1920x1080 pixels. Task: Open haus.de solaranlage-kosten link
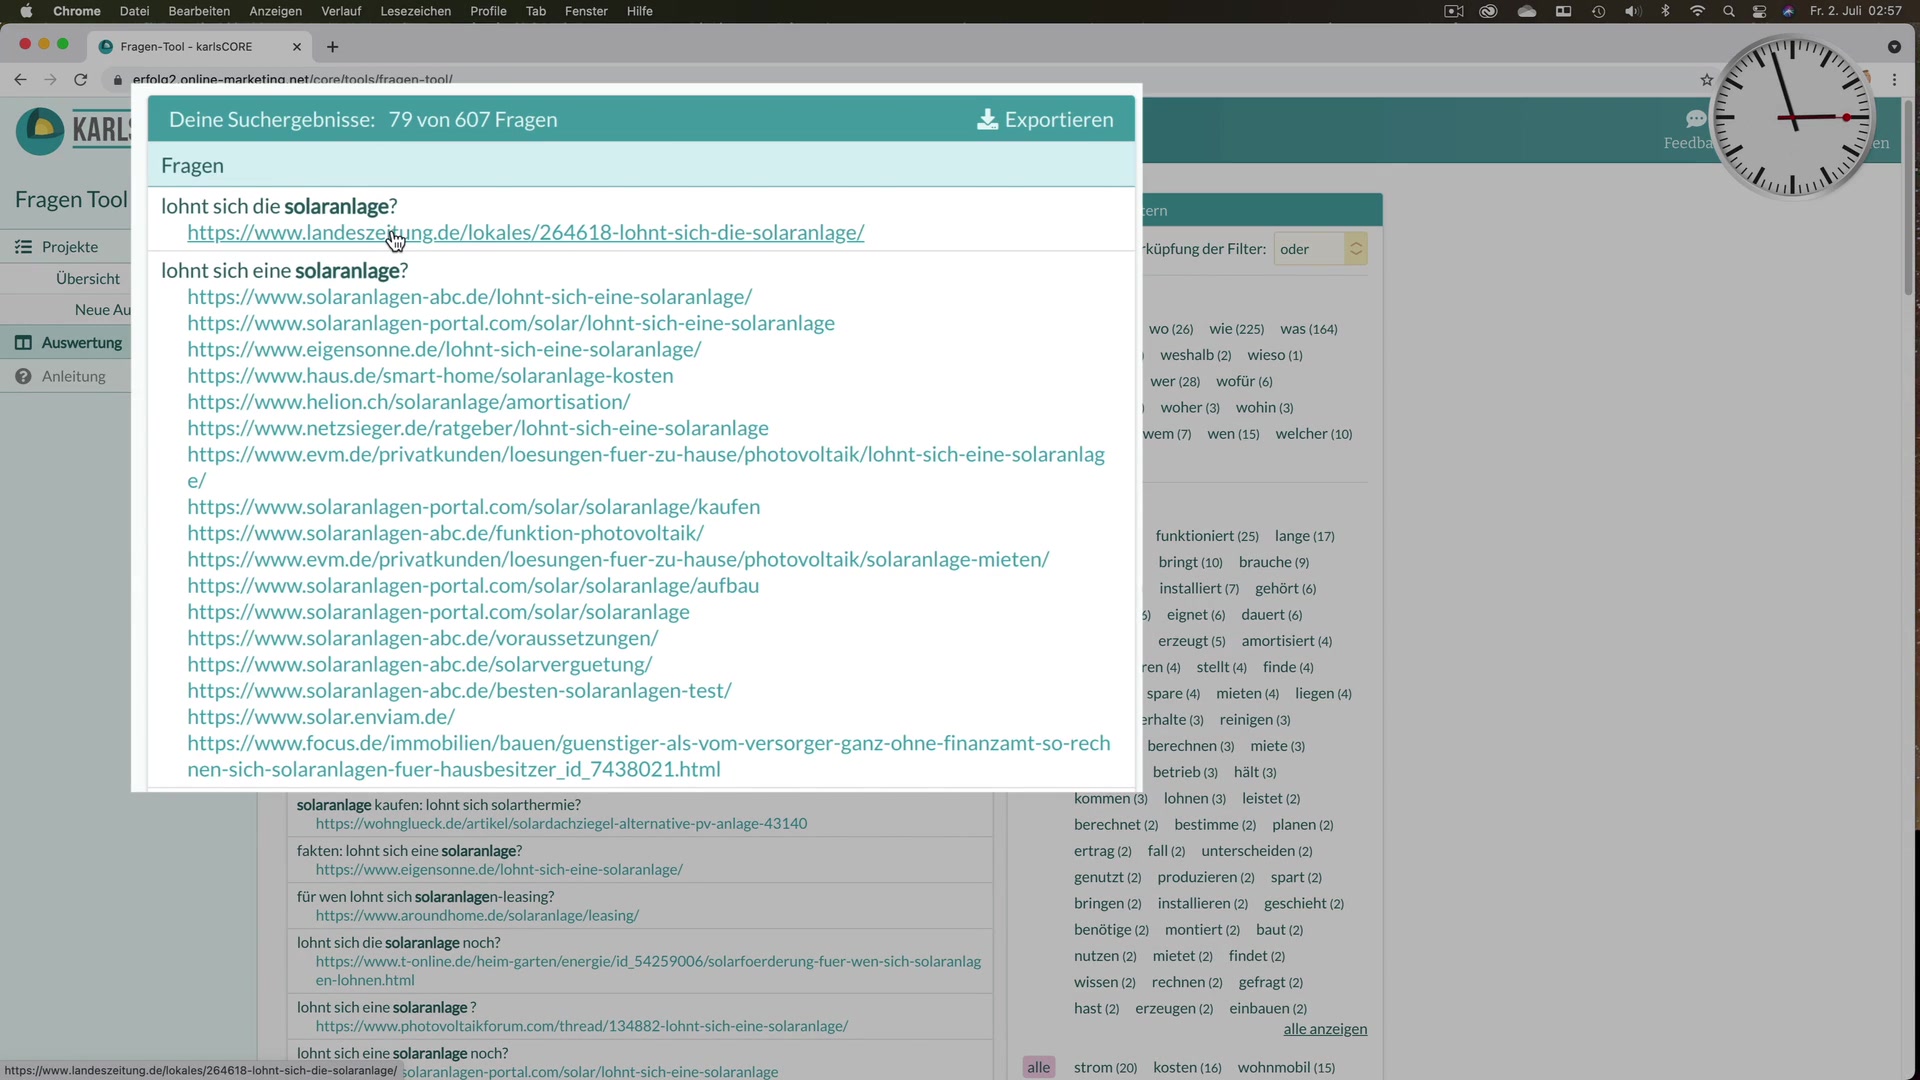(x=430, y=376)
